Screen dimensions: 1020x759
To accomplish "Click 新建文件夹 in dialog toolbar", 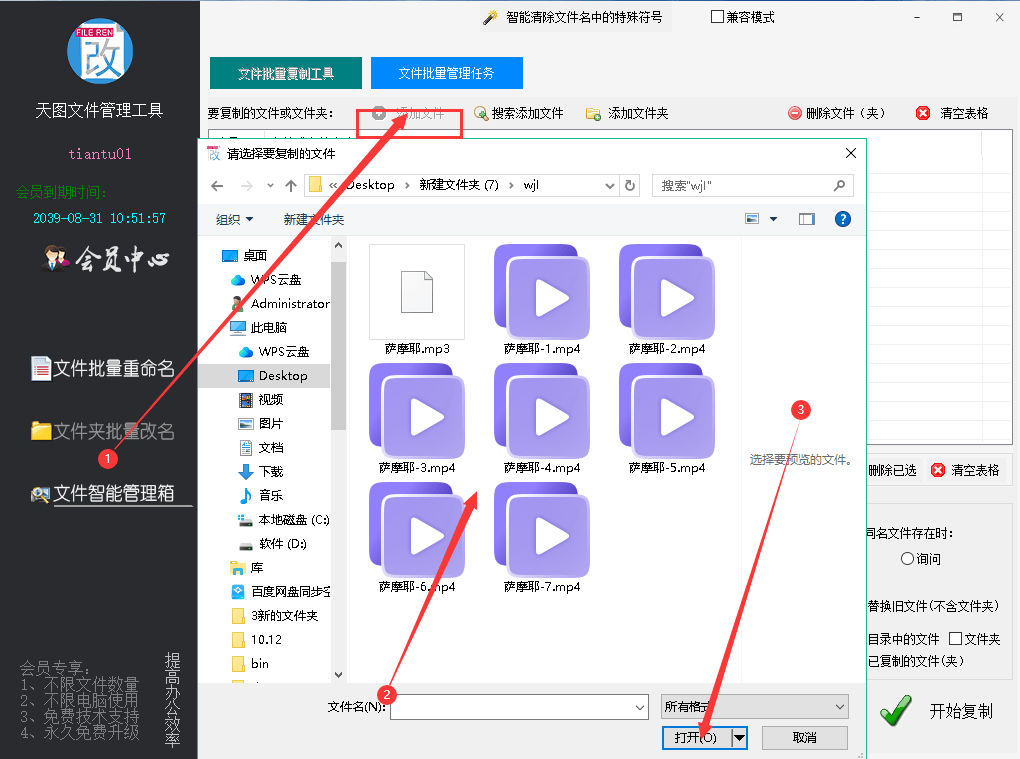I will (x=314, y=220).
